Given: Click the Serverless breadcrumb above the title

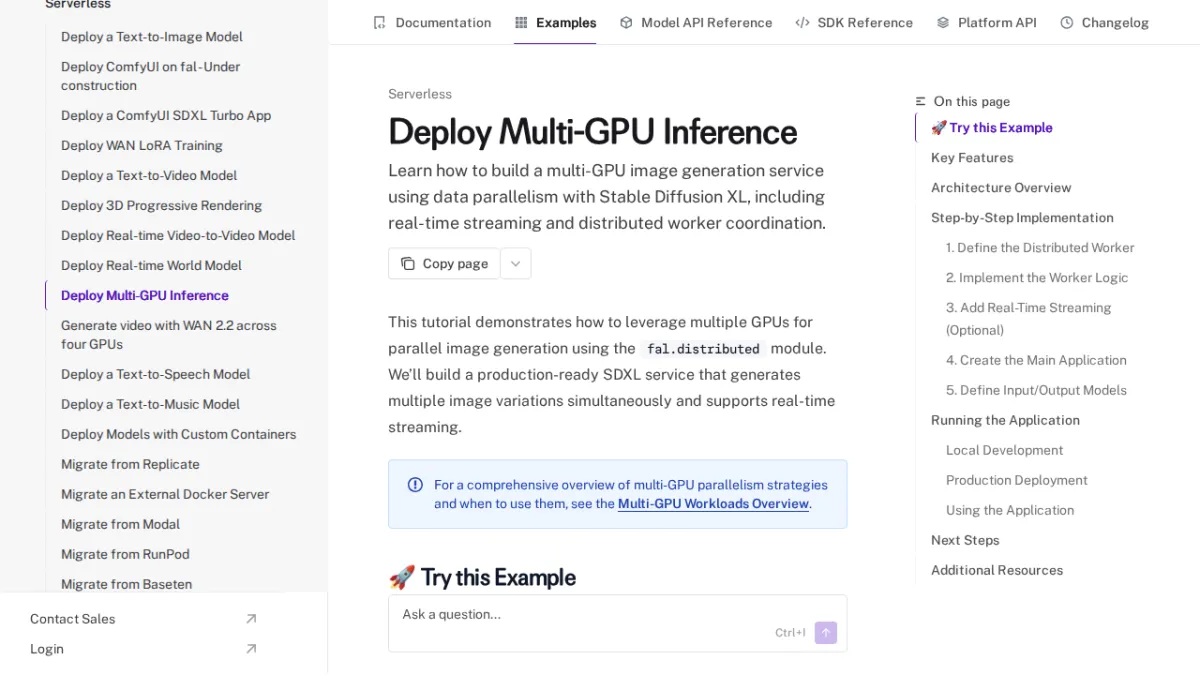Looking at the screenshot, I should (x=420, y=94).
